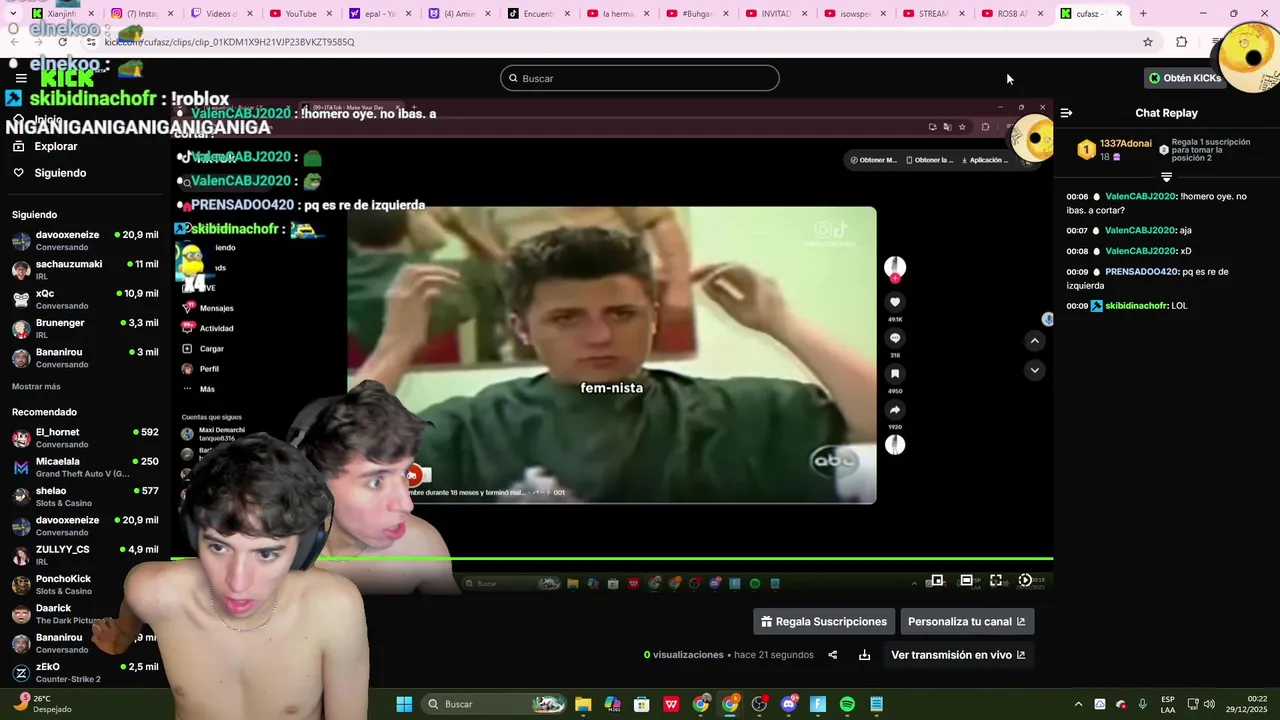Click the picture-in-picture player icon

click(x=936, y=580)
